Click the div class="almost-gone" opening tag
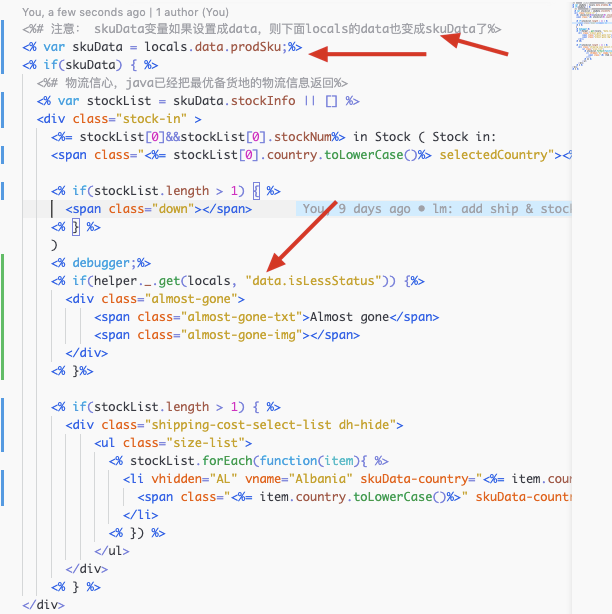The width and height of the screenshot is (612, 614). (155, 299)
